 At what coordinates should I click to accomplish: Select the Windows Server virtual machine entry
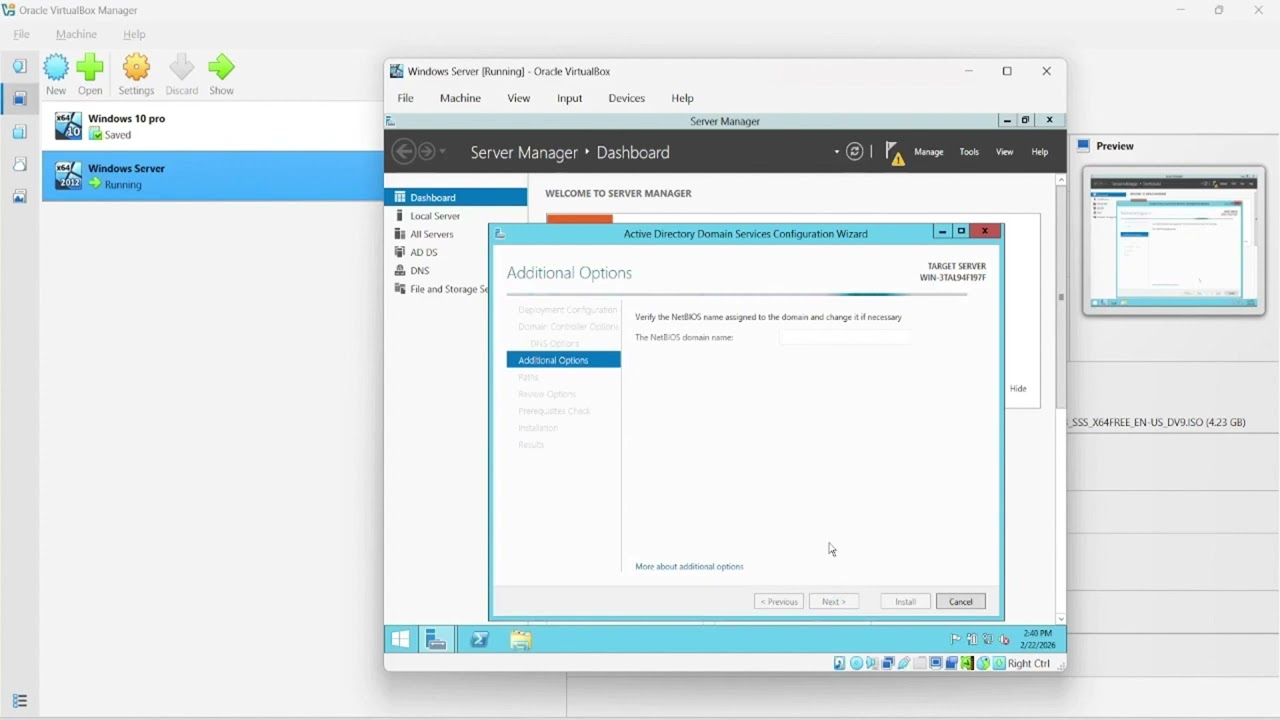pyautogui.click(x=213, y=176)
